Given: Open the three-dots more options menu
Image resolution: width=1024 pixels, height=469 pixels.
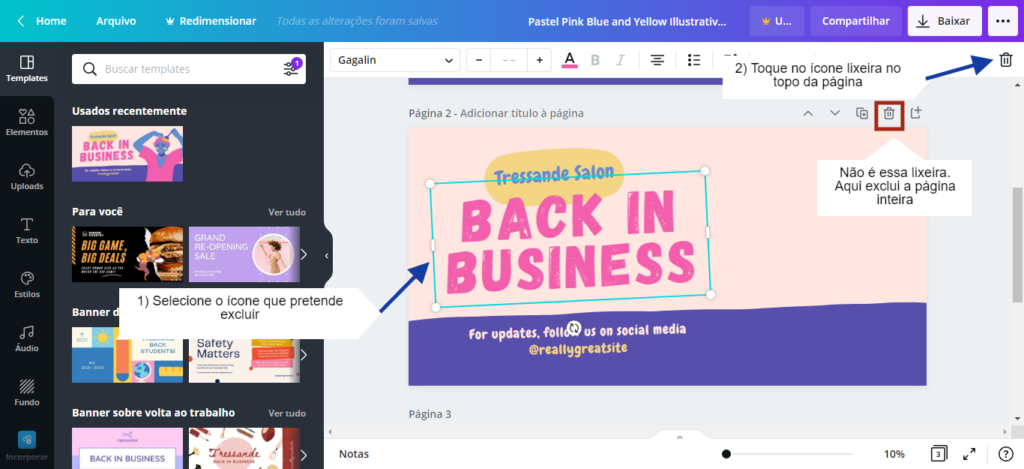Looking at the screenshot, I should point(1002,21).
